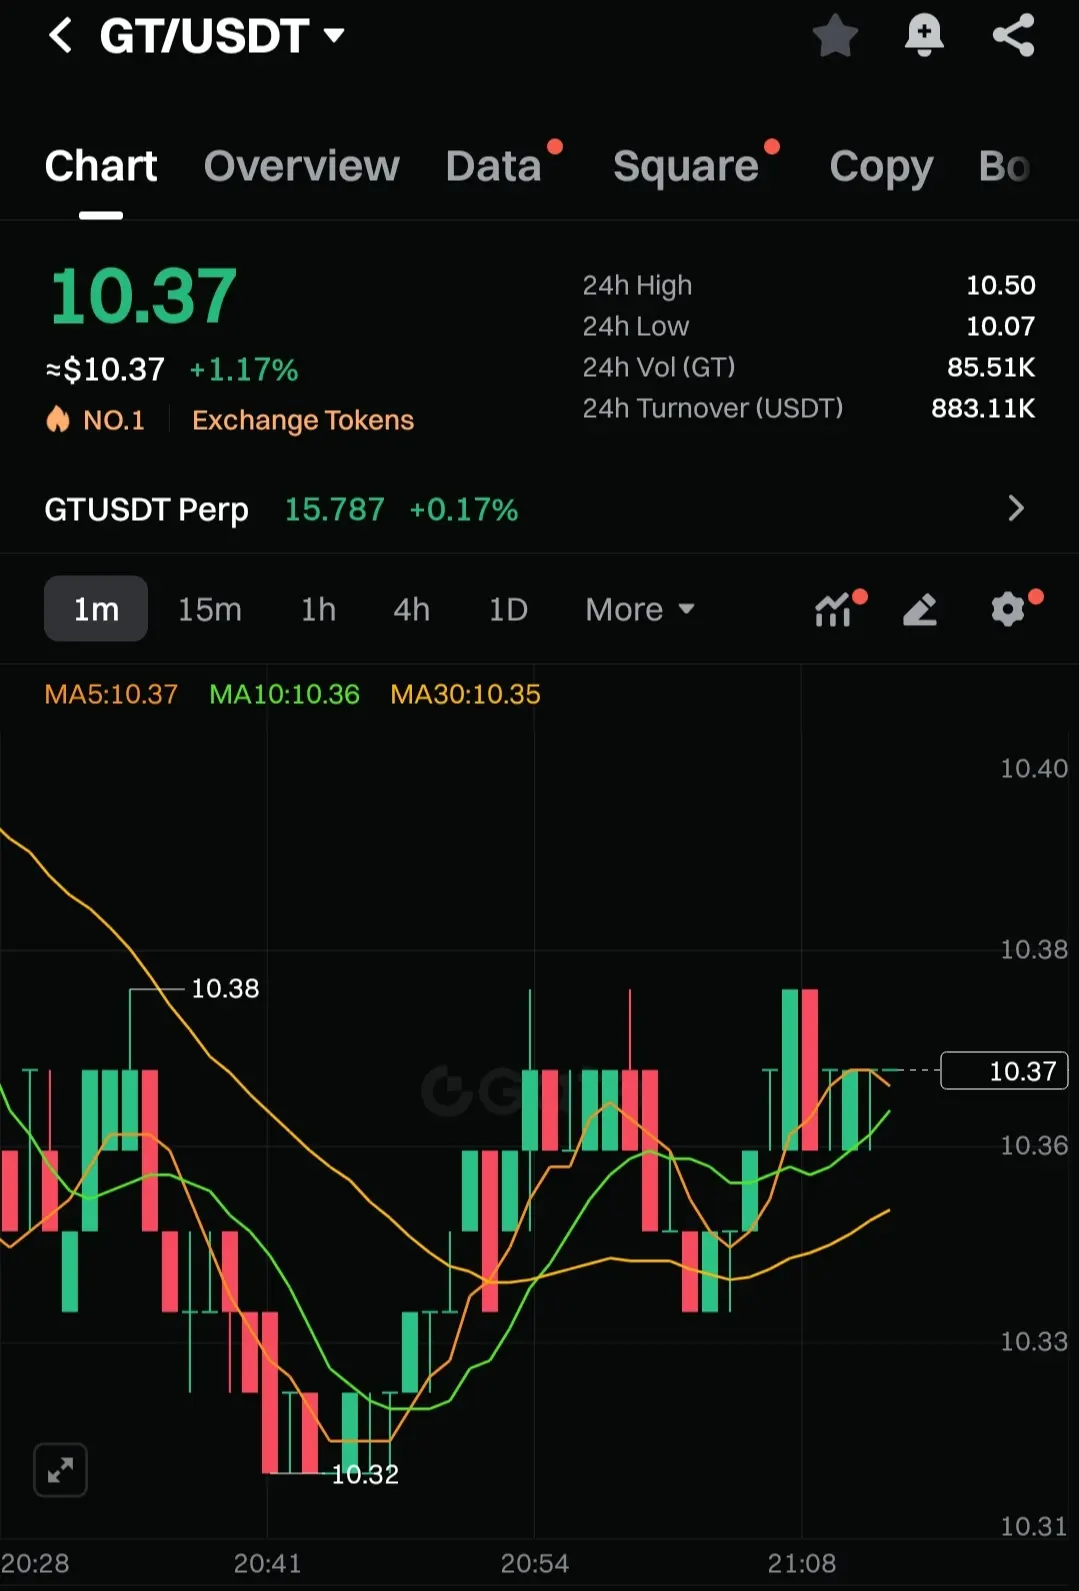1079x1591 pixels.
Task: Activate the drawing pencil tool
Action: click(920, 609)
